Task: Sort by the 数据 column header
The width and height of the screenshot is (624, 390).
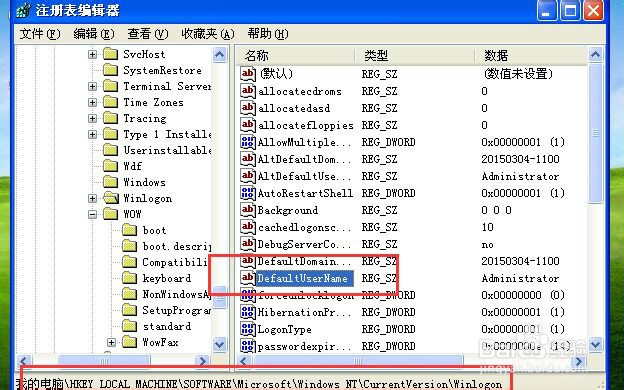Action: pos(531,55)
